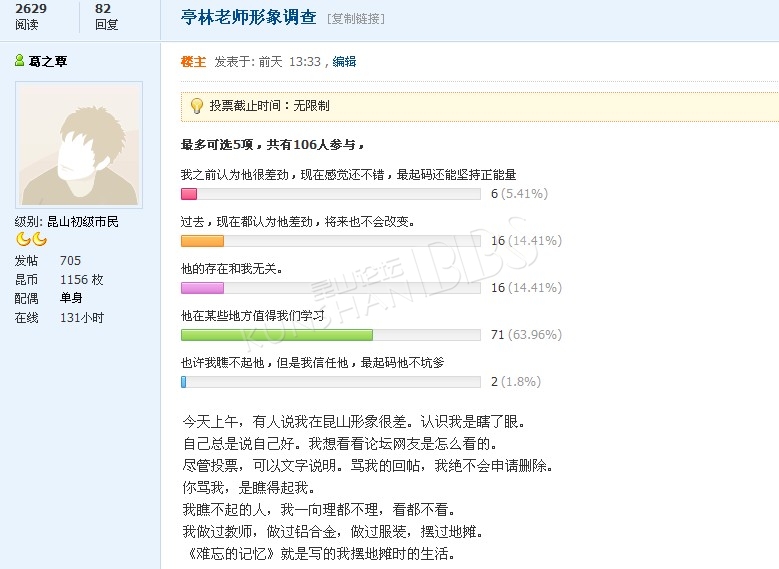Screen dimensions: 779x569
Task: Click the text 最多可选5项，共有106人参与
Action: pos(272,145)
